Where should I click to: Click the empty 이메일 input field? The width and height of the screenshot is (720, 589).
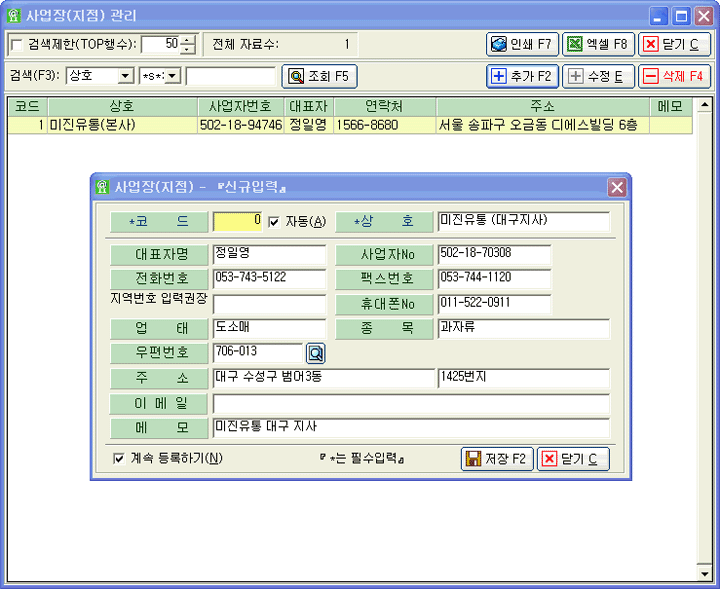point(411,404)
